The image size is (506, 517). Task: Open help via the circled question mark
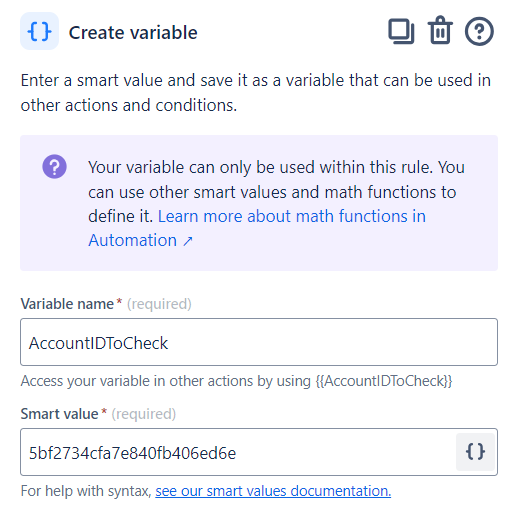pos(479,31)
